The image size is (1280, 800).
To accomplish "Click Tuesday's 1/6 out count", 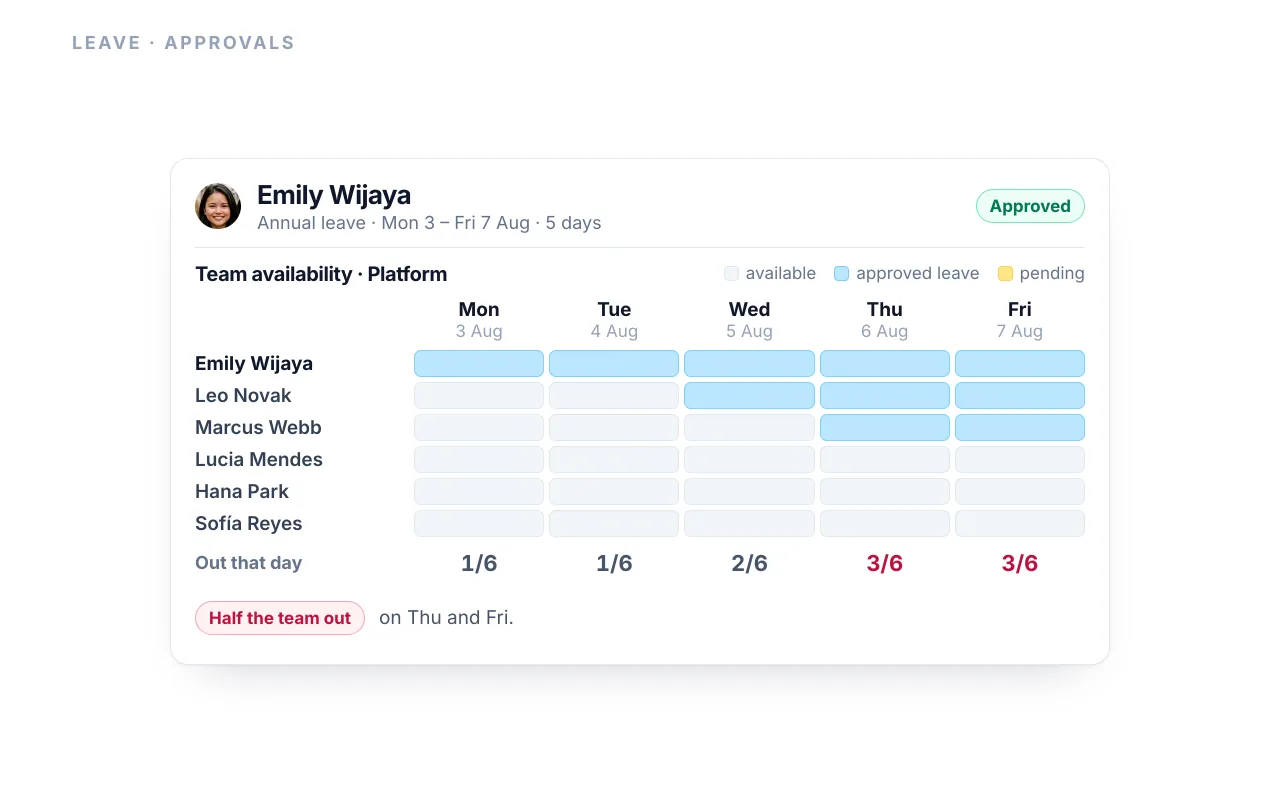I will click(614, 563).
